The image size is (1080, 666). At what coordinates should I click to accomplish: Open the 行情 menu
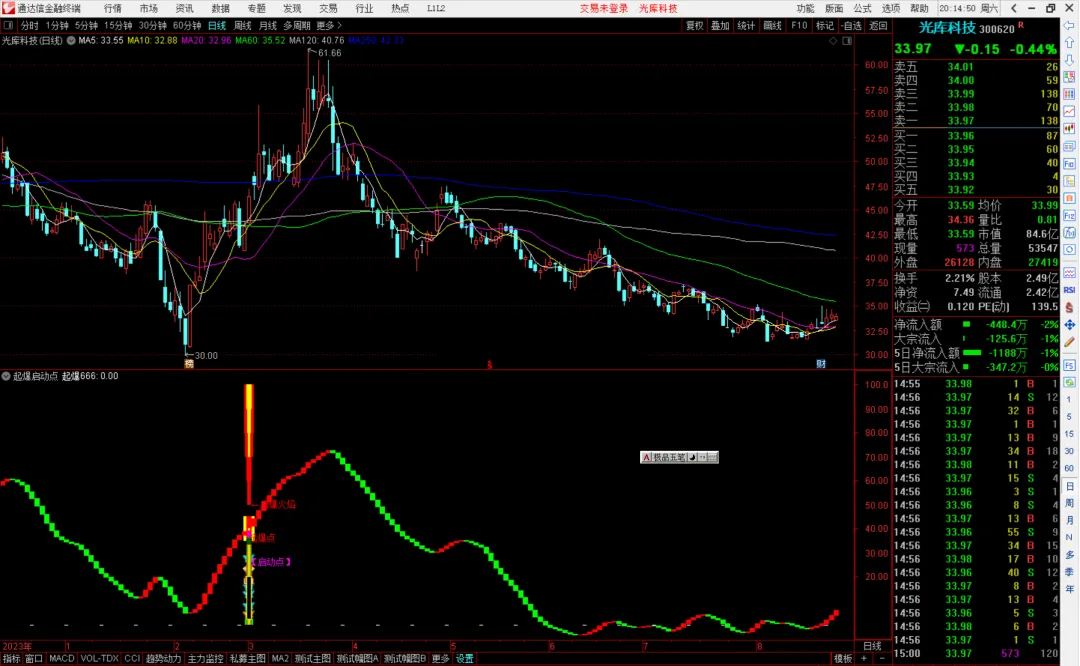[x=112, y=8]
